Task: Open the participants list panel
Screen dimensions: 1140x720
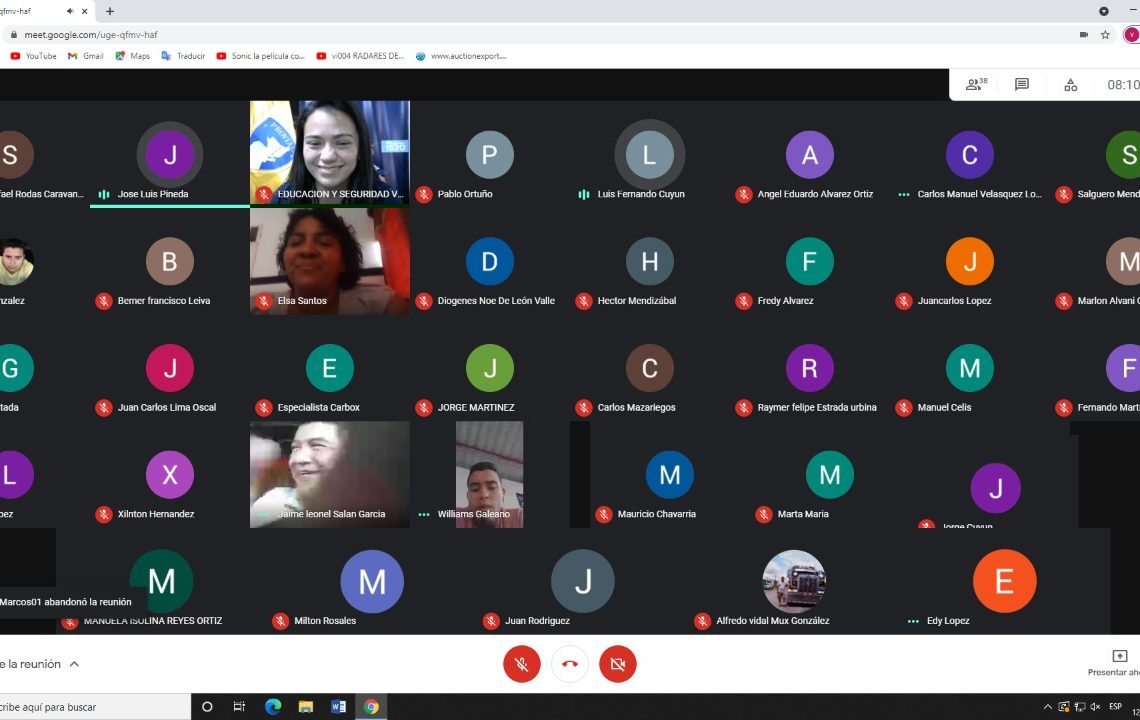Action: [975, 85]
